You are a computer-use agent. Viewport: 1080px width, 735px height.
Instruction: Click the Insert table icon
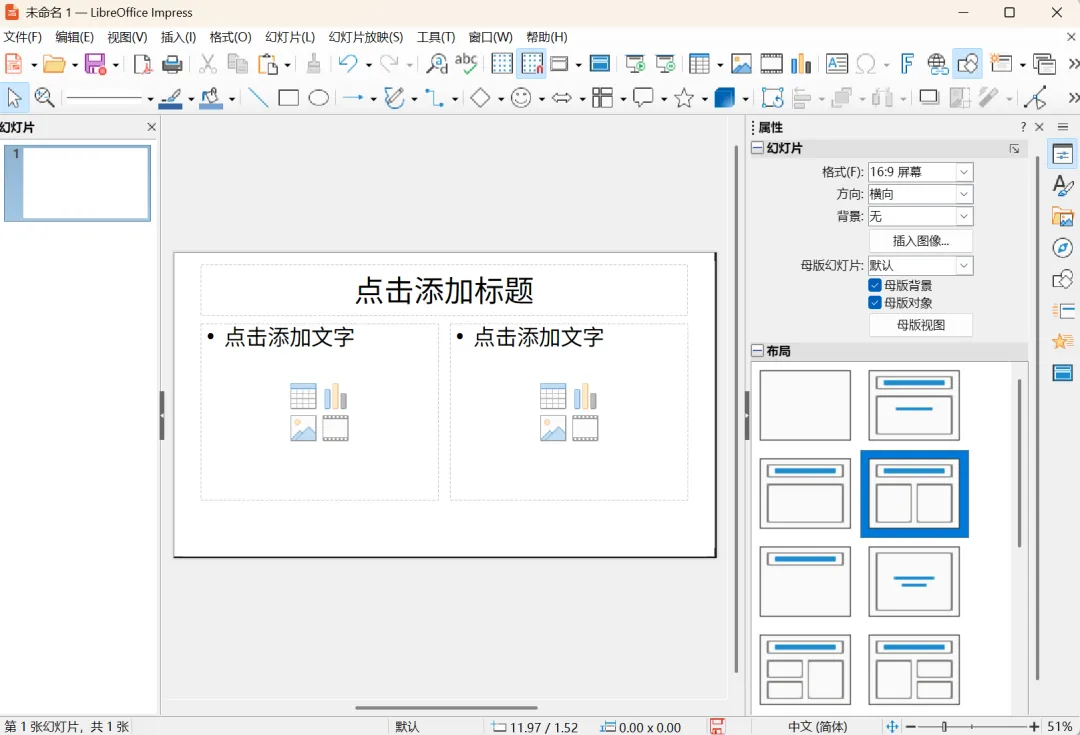[x=699, y=64]
